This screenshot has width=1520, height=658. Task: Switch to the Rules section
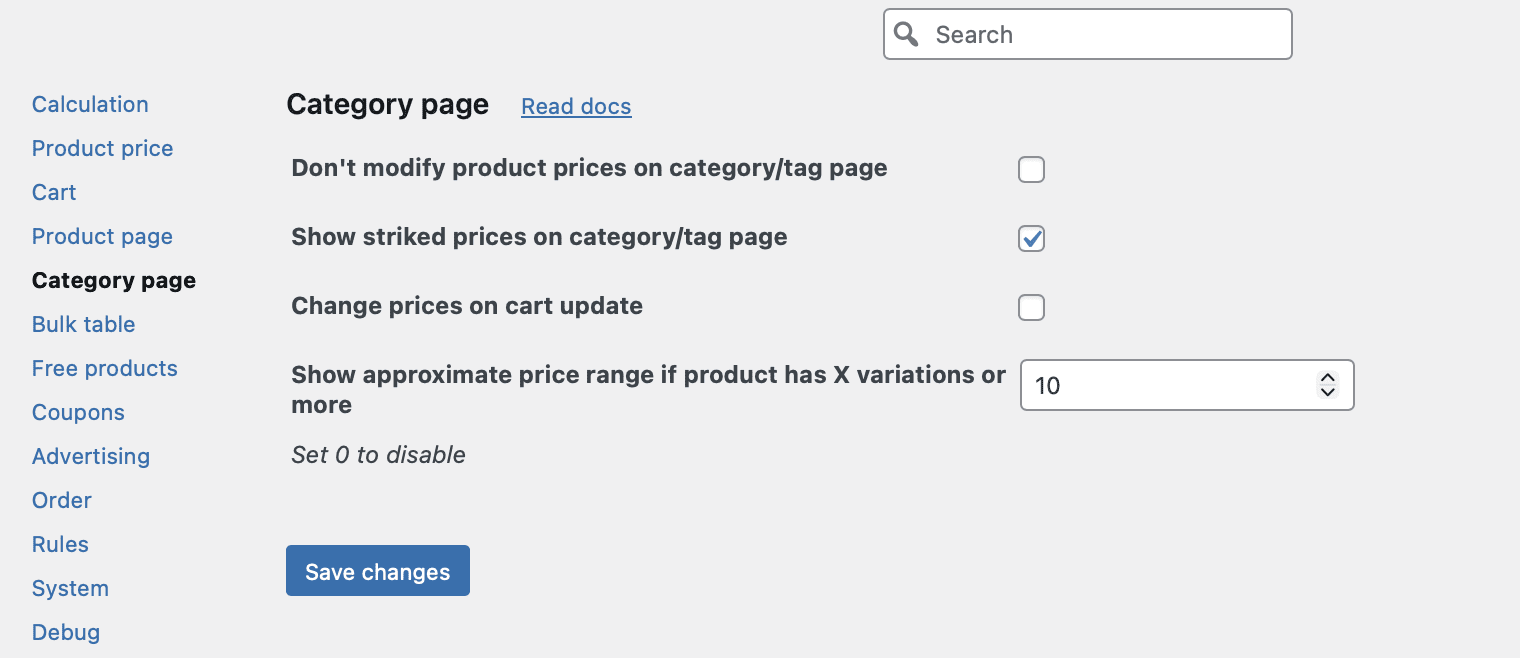[60, 544]
